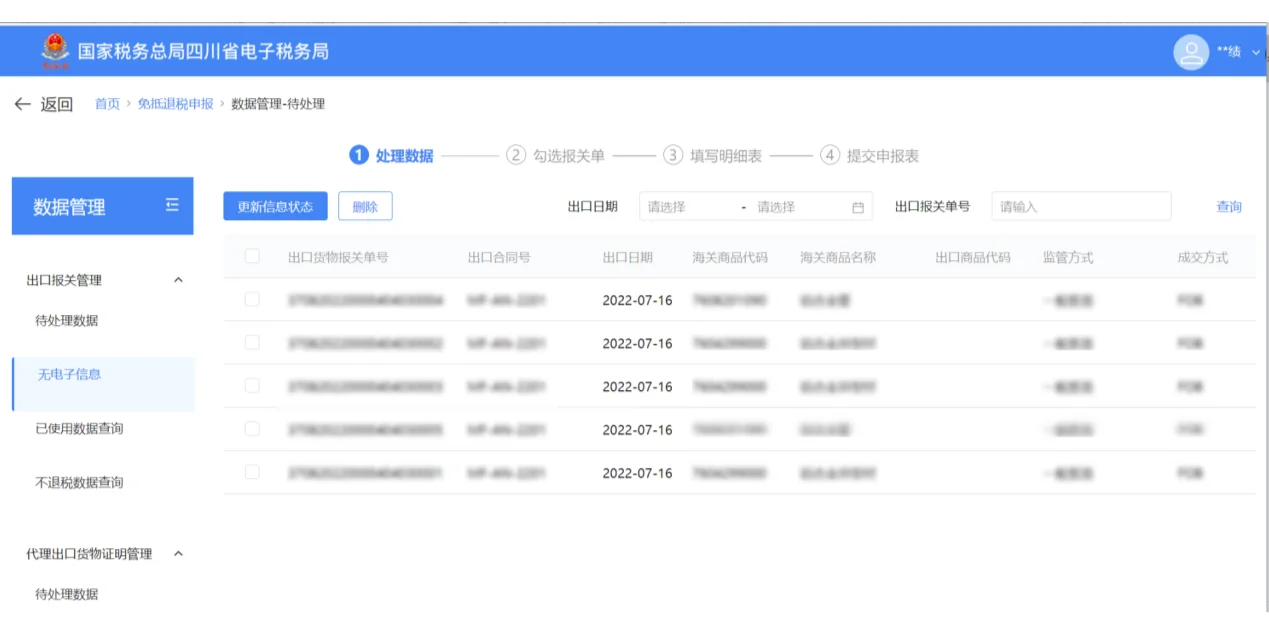
Task: Check the select-all checkbox in table header
Action: tap(252, 255)
